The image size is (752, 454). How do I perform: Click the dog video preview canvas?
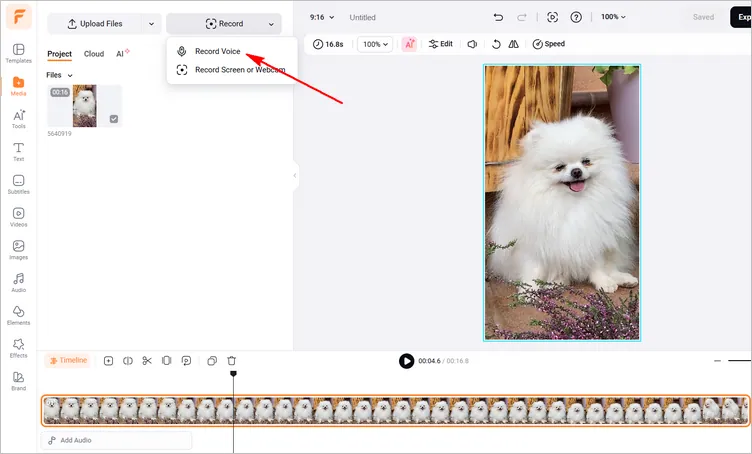pos(562,203)
